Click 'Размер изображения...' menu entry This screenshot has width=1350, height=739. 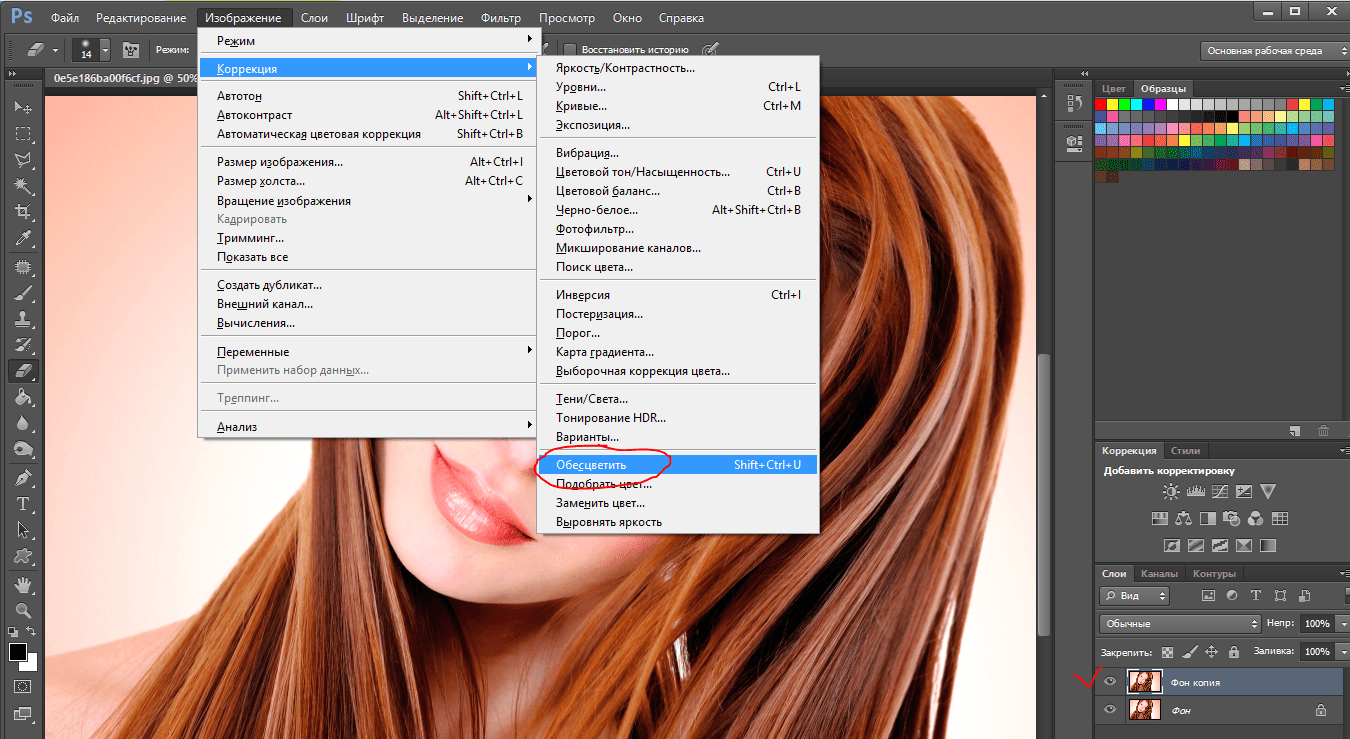pos(280,162)
